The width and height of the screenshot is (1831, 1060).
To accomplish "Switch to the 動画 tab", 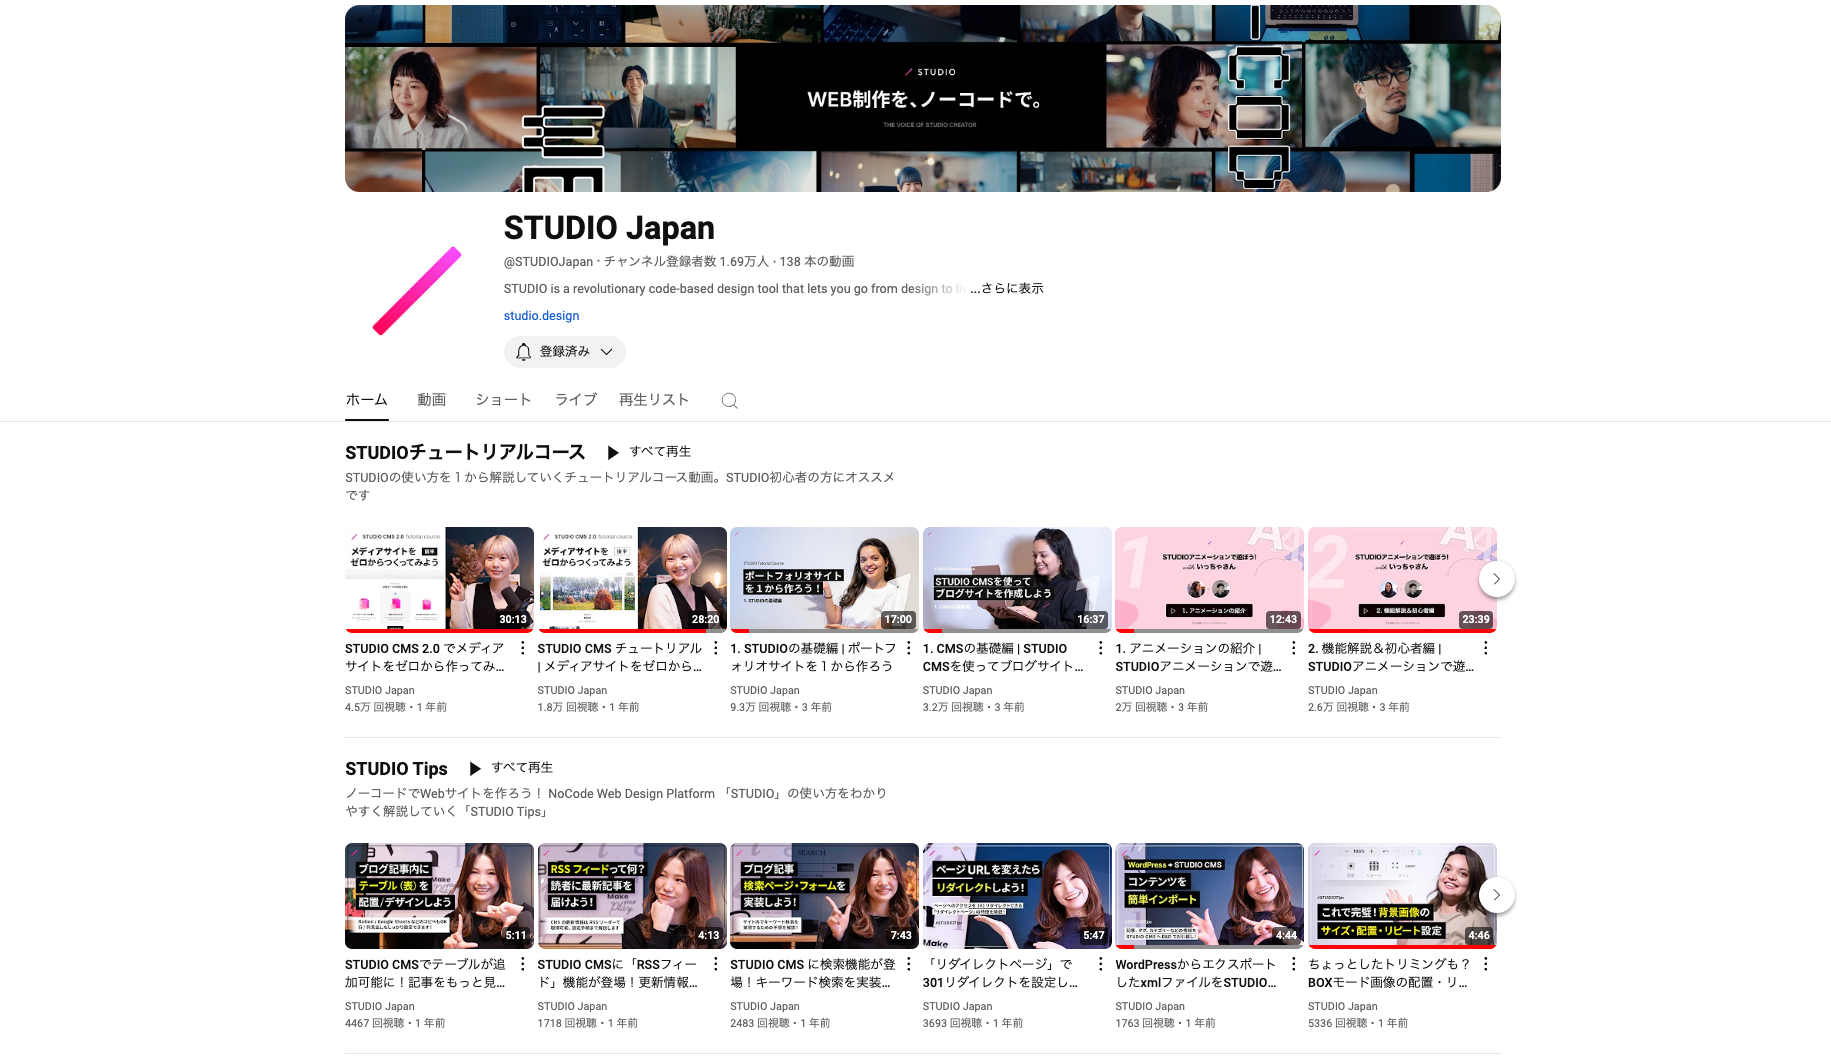I will click(431, 400).
